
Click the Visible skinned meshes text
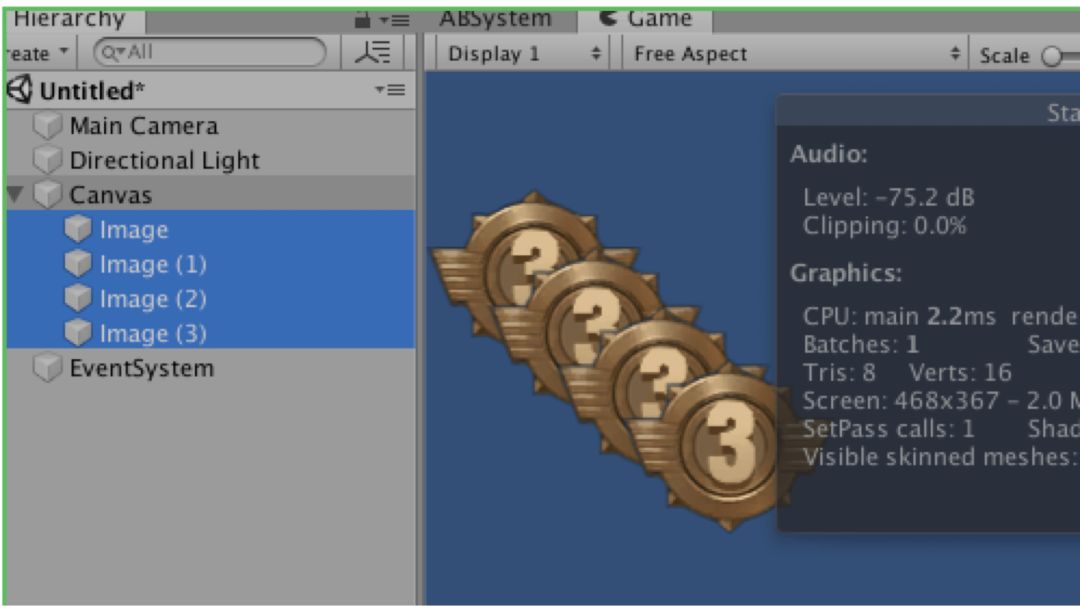939,457
